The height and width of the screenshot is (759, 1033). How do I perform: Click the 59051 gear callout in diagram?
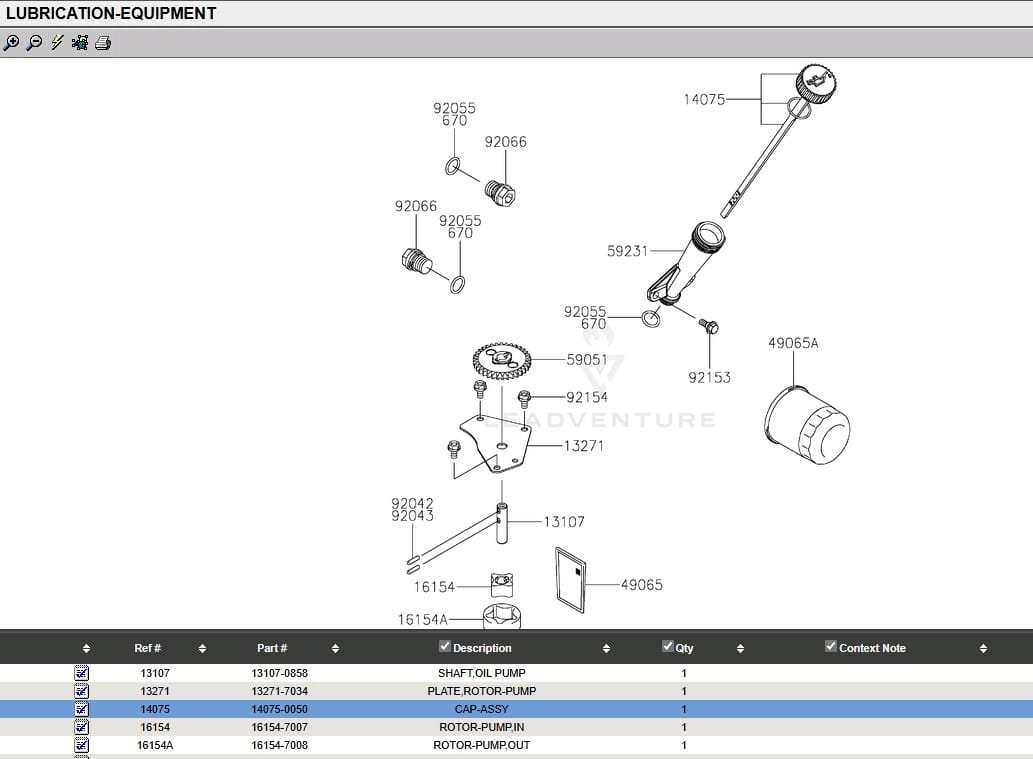point(586,360)
